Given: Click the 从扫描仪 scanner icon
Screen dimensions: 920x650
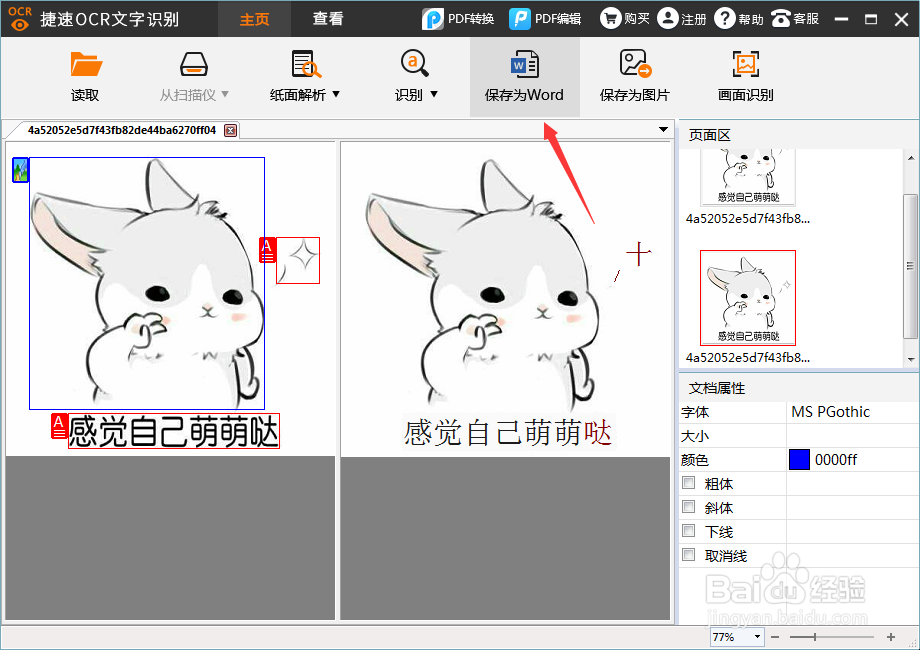Looking at the screenshot, I should click(x=194, y=64).
